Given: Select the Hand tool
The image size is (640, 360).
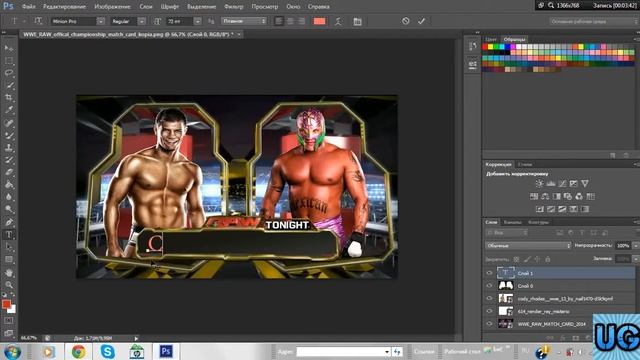Looking at the screenshot, I should click(9, 272).
